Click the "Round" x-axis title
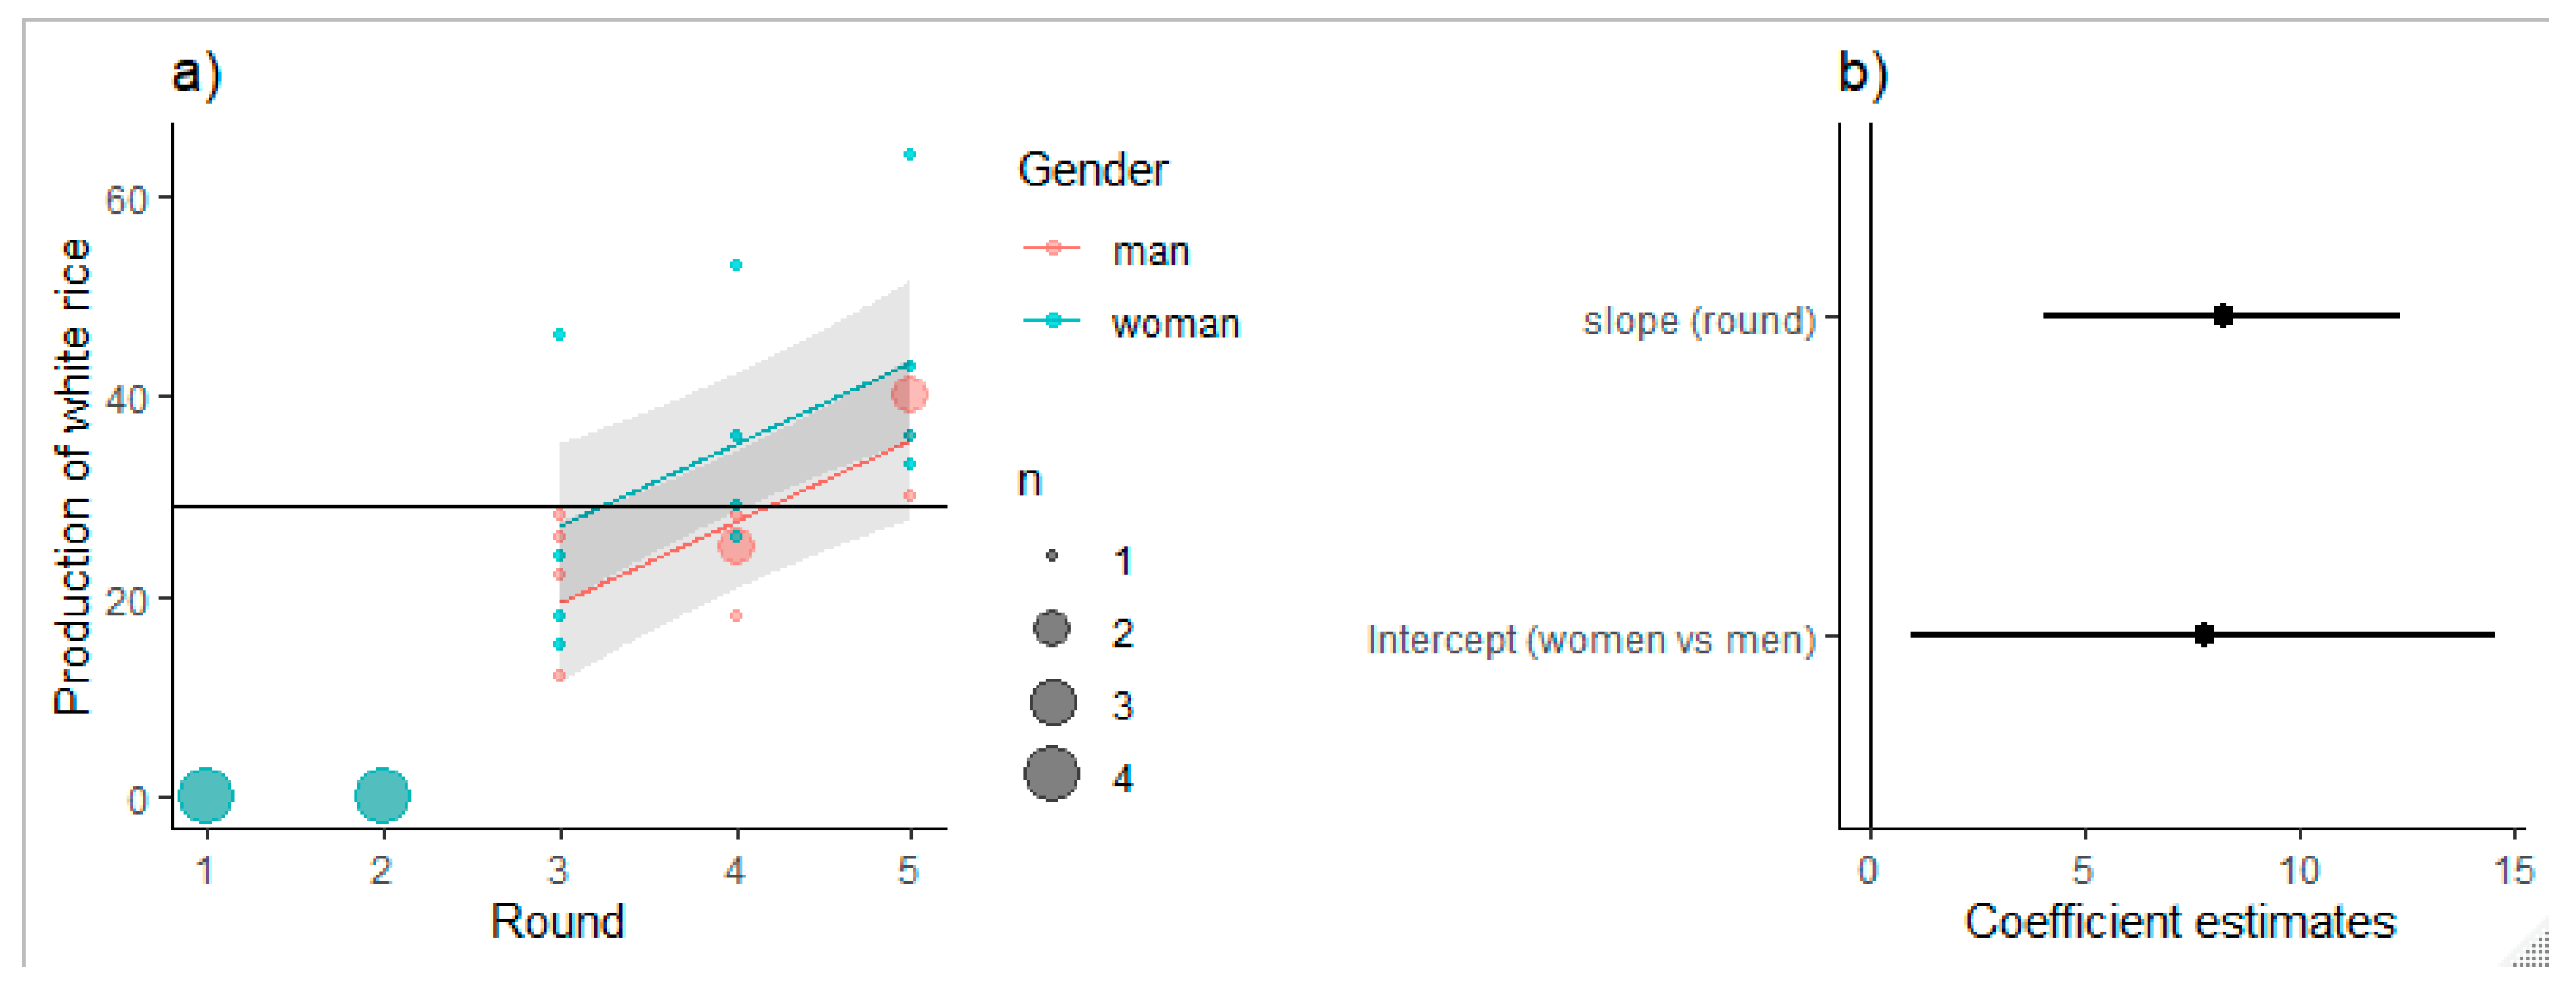Image resolution: width=2576 pixels, height=987 pixels. click(x=557, y=921)
